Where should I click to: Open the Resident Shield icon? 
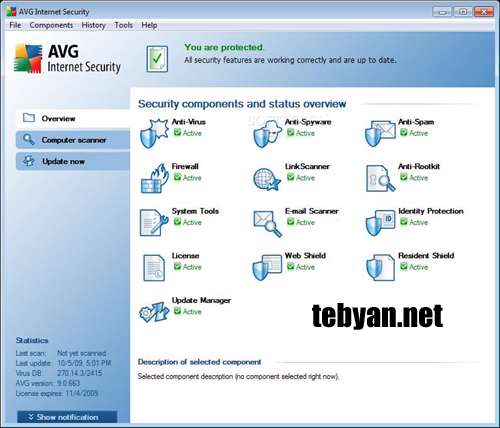[x=380, y=267]
